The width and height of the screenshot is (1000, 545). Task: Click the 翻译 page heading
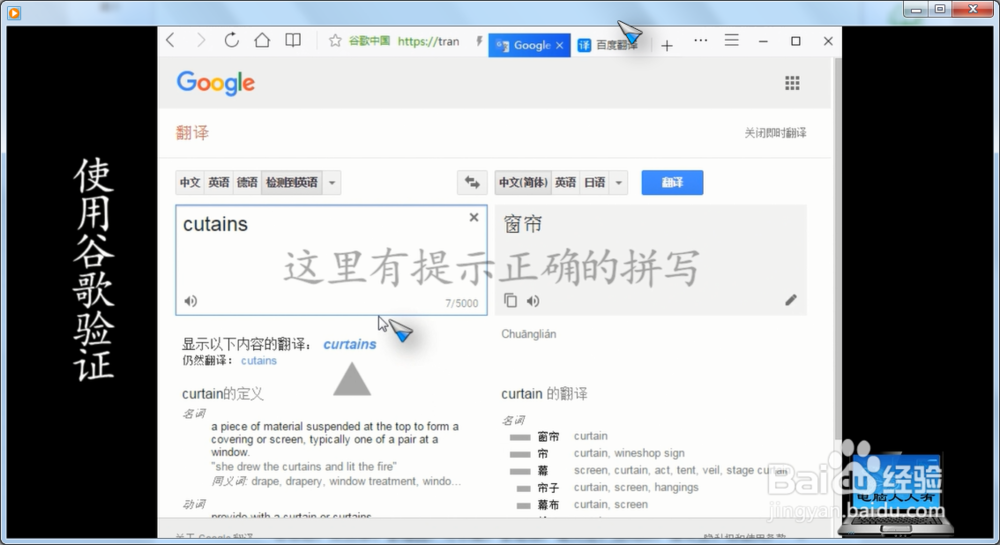(193, 133)
